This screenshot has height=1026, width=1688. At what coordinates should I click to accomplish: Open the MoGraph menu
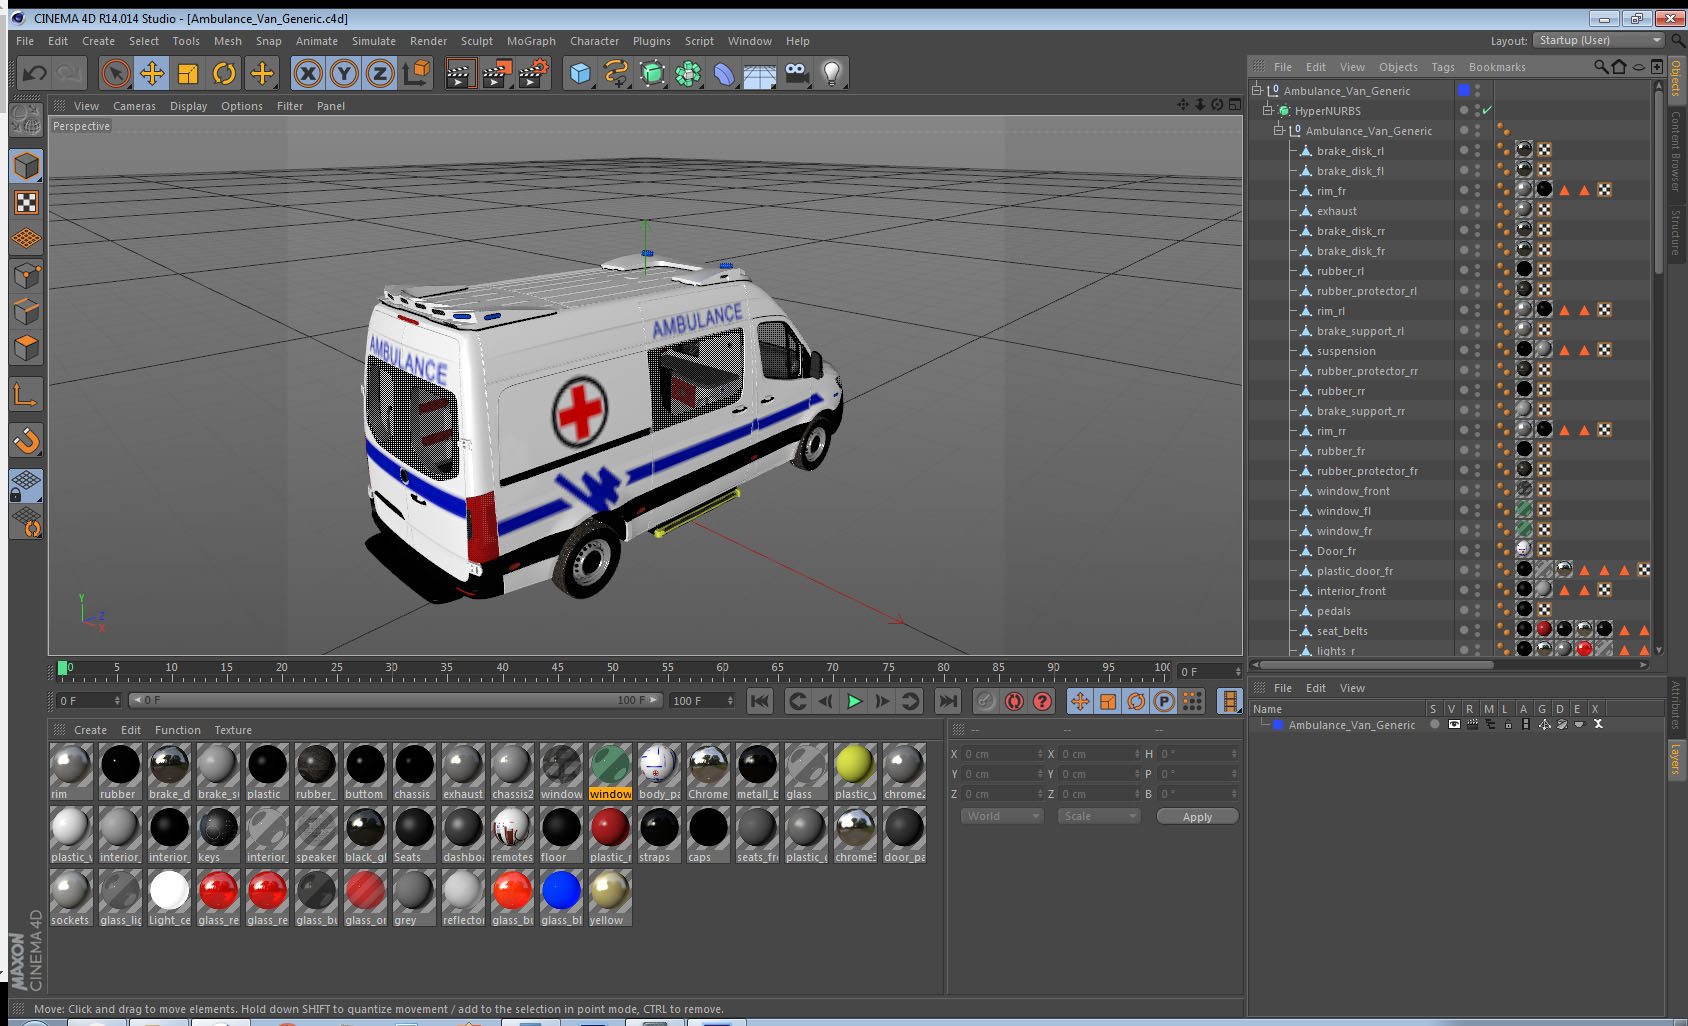[x=531, y=41]
